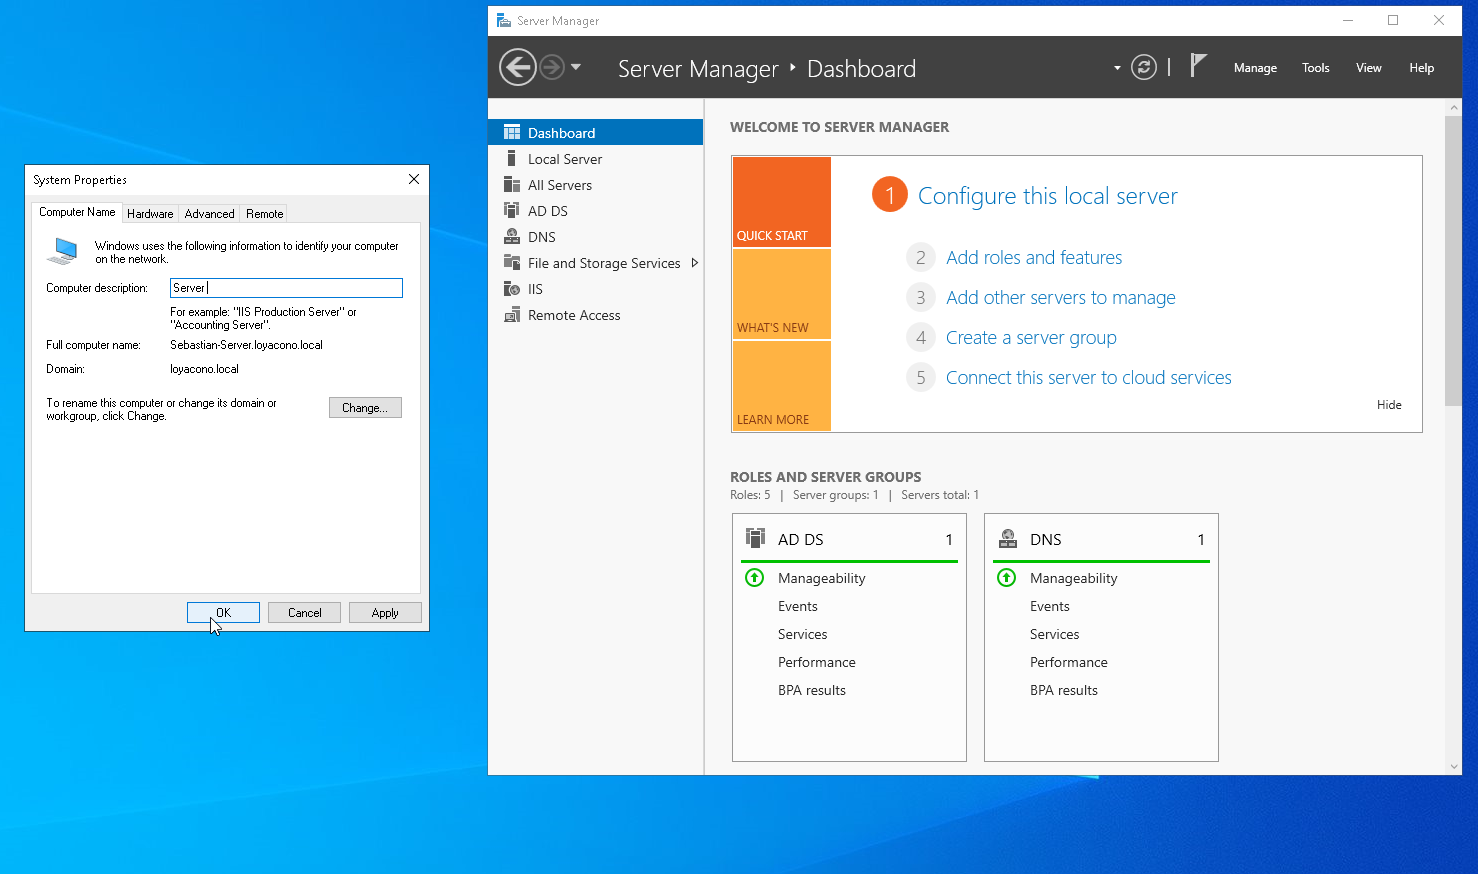1478x874 pixels.
Task: Open Services in the AD DS tile
Action: (803, 634)
